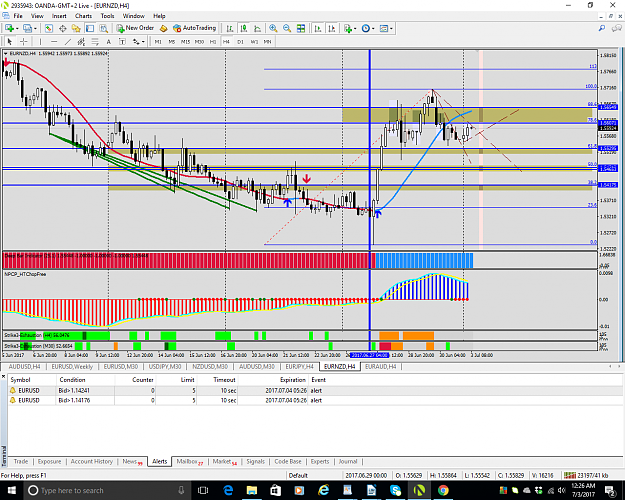Image resolution: width=625 pixels, height=500 pixels.
Task: Toggle the Navigator star-folder icon
Action: [x=76, y=28]
